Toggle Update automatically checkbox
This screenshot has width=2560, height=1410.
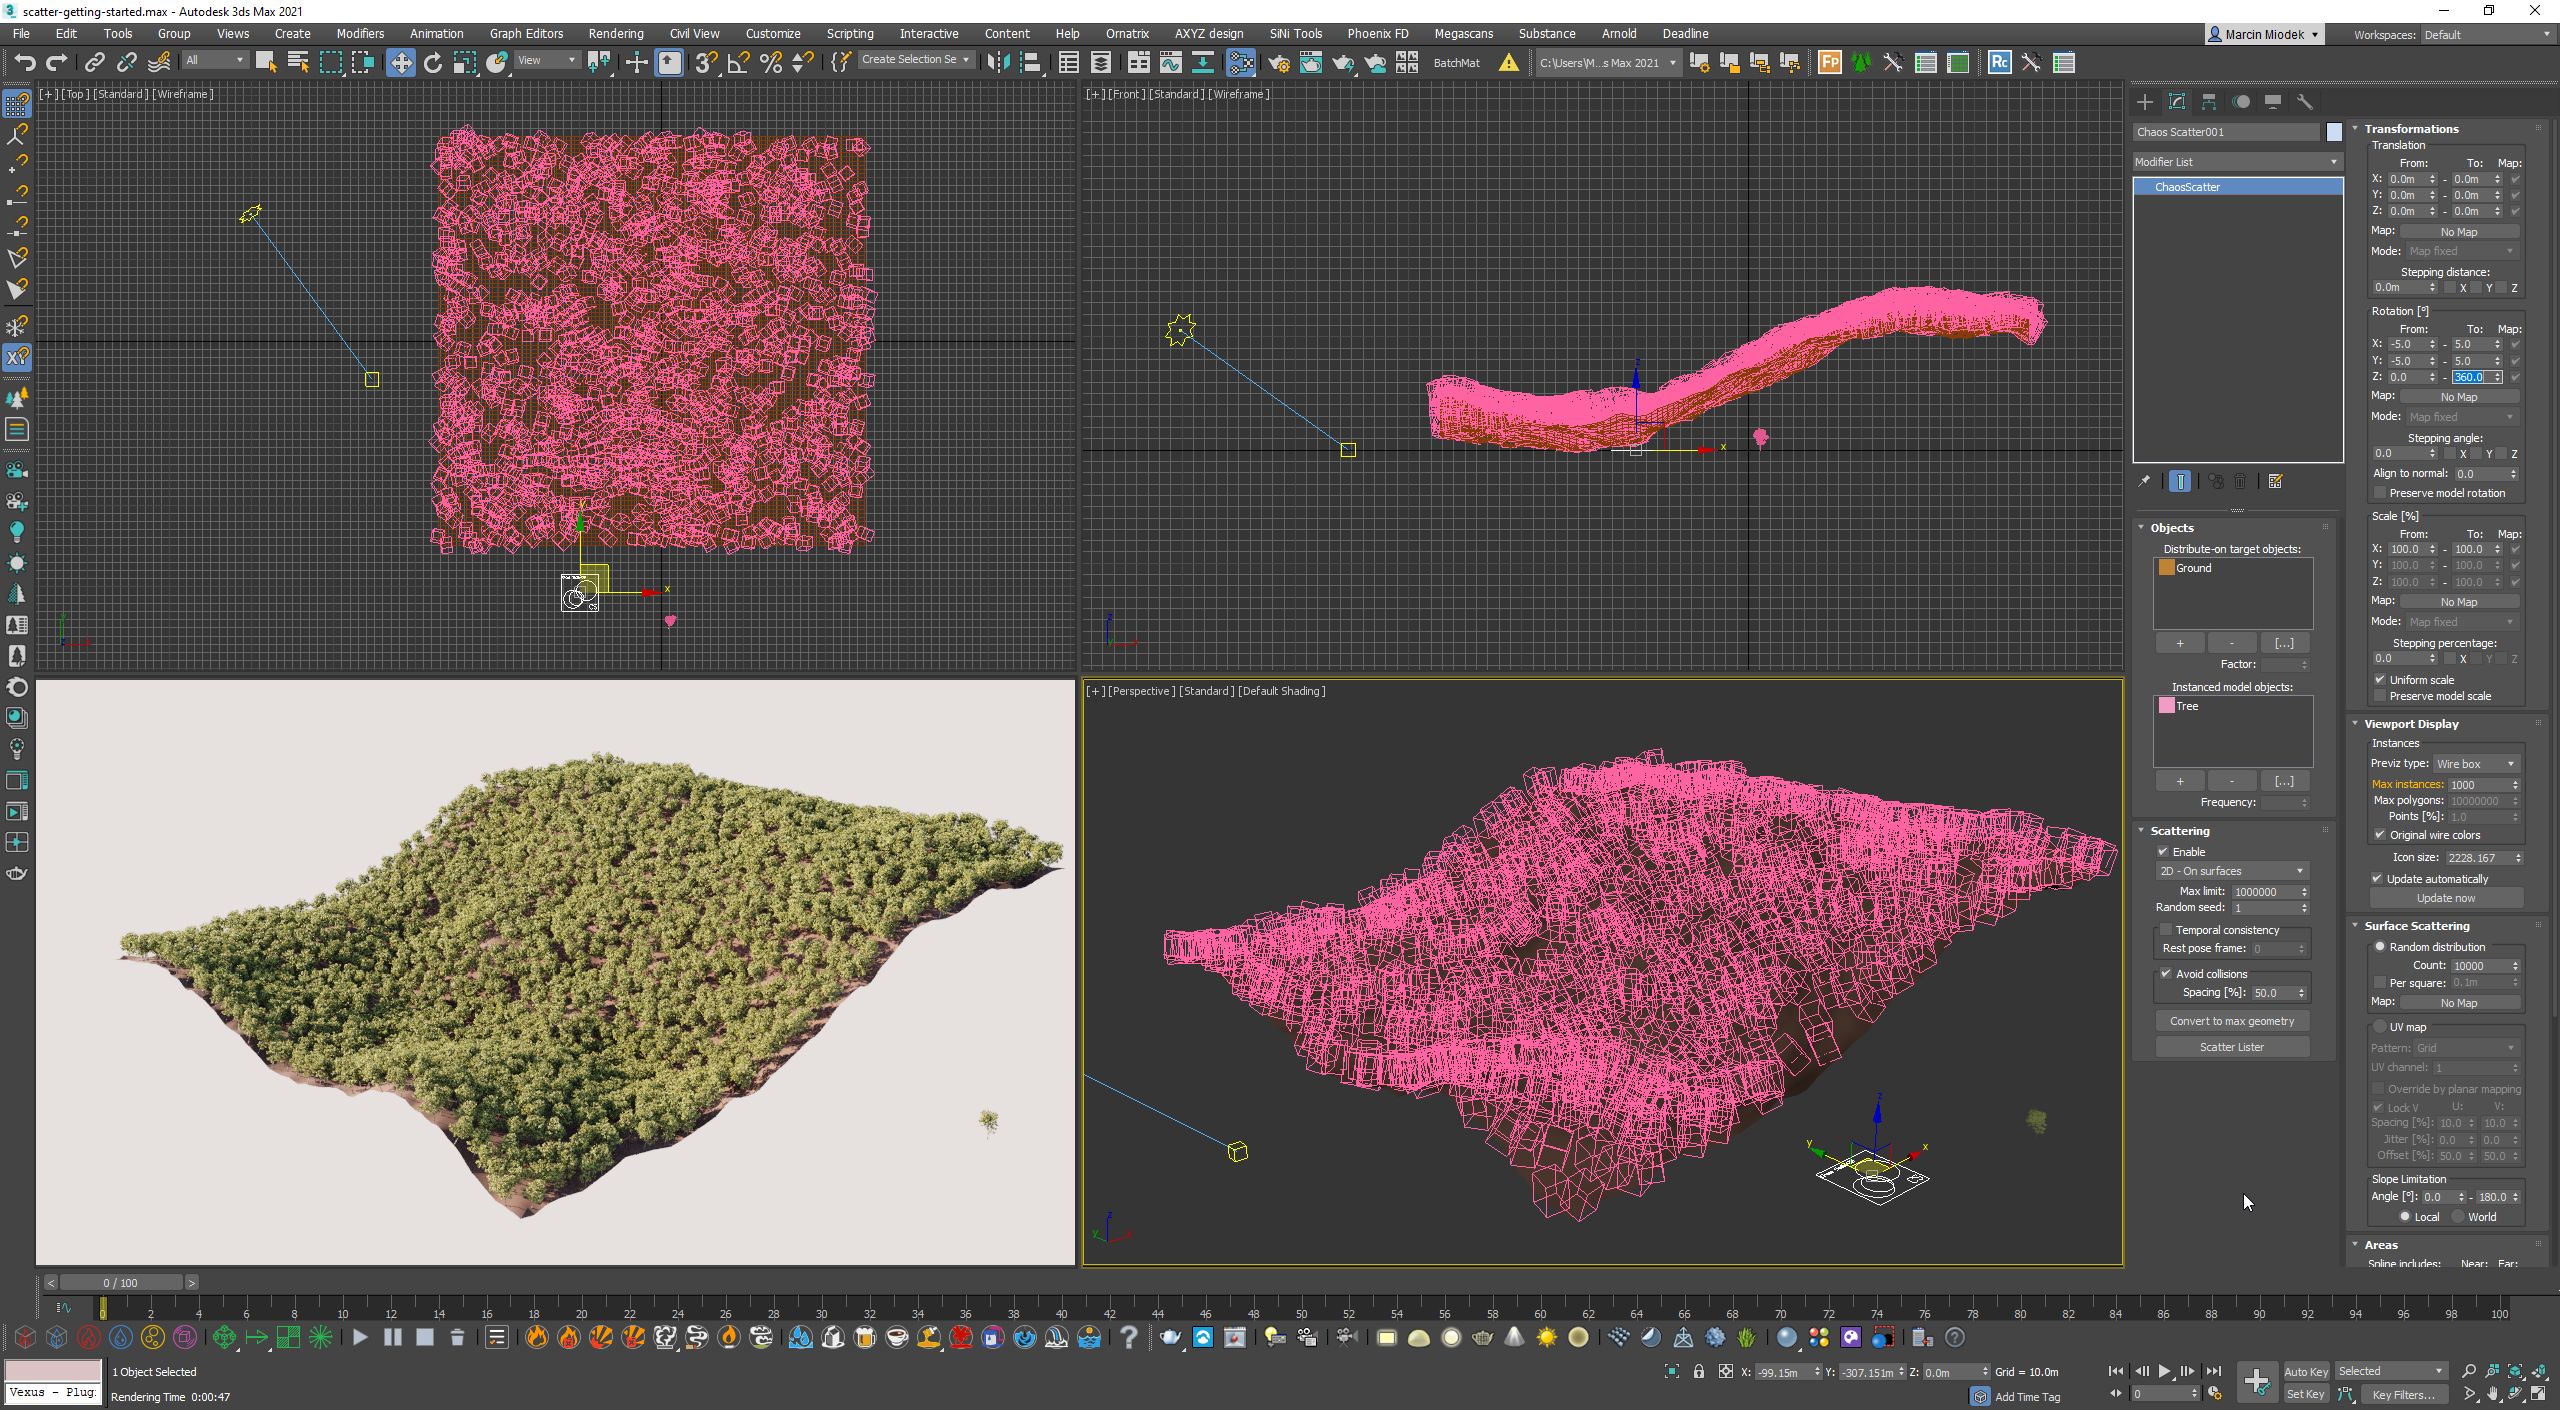pyautogui.click(x=2377, y=879)
